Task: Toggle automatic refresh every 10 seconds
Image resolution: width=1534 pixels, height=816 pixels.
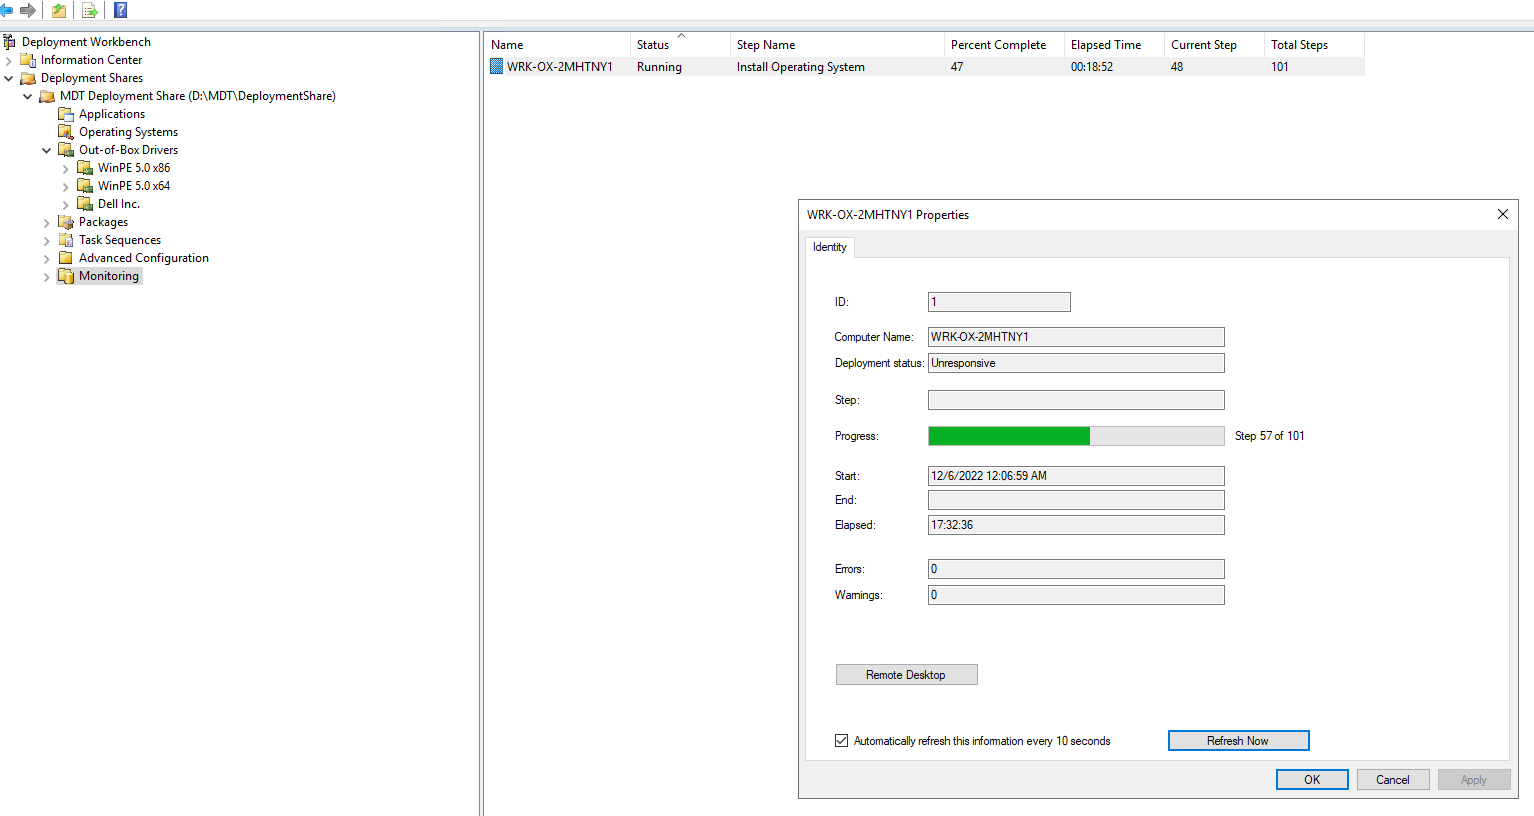Action: [x=841, y=740]
